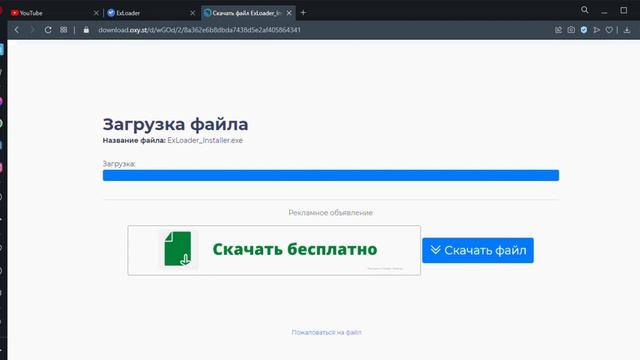The width and height of the screenshot is (640, 360).
Task: Click the blue Загрузка progress bar
Action: pyautogui.click(x=331, y=175)
